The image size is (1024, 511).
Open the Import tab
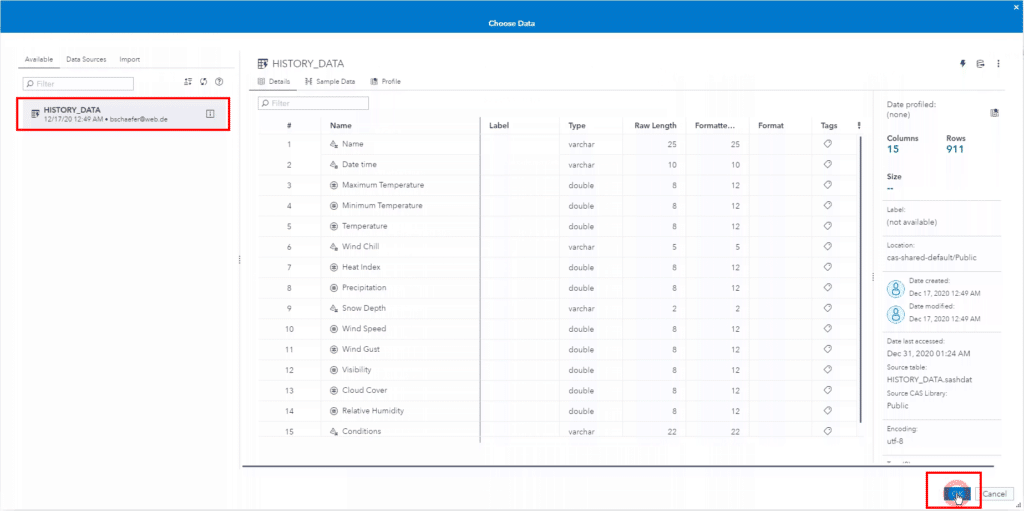point(129,60)
